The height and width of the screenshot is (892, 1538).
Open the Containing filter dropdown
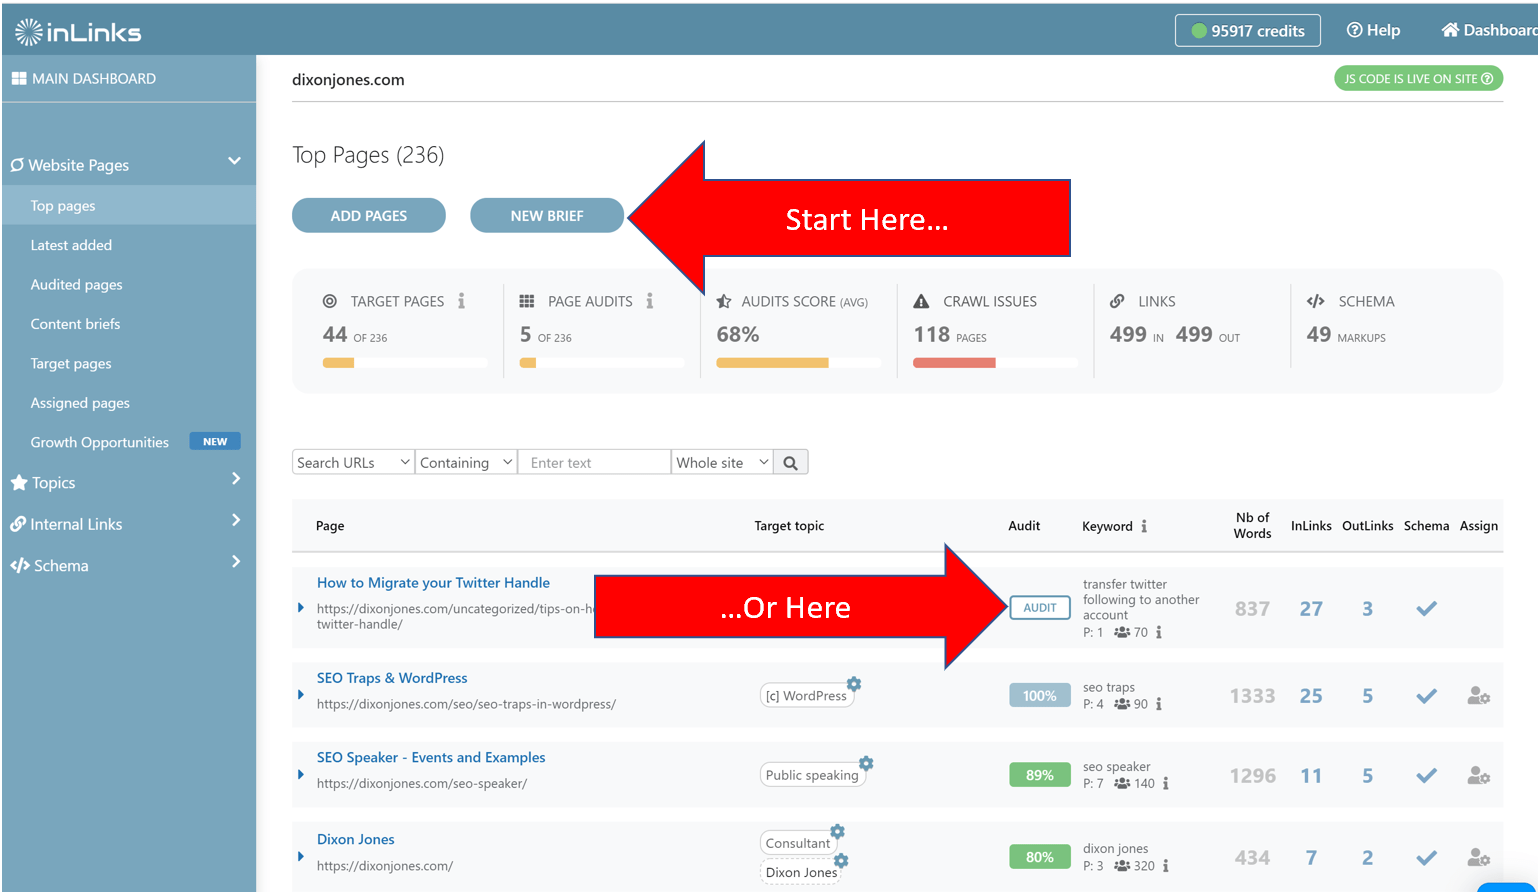click(466, 462)
